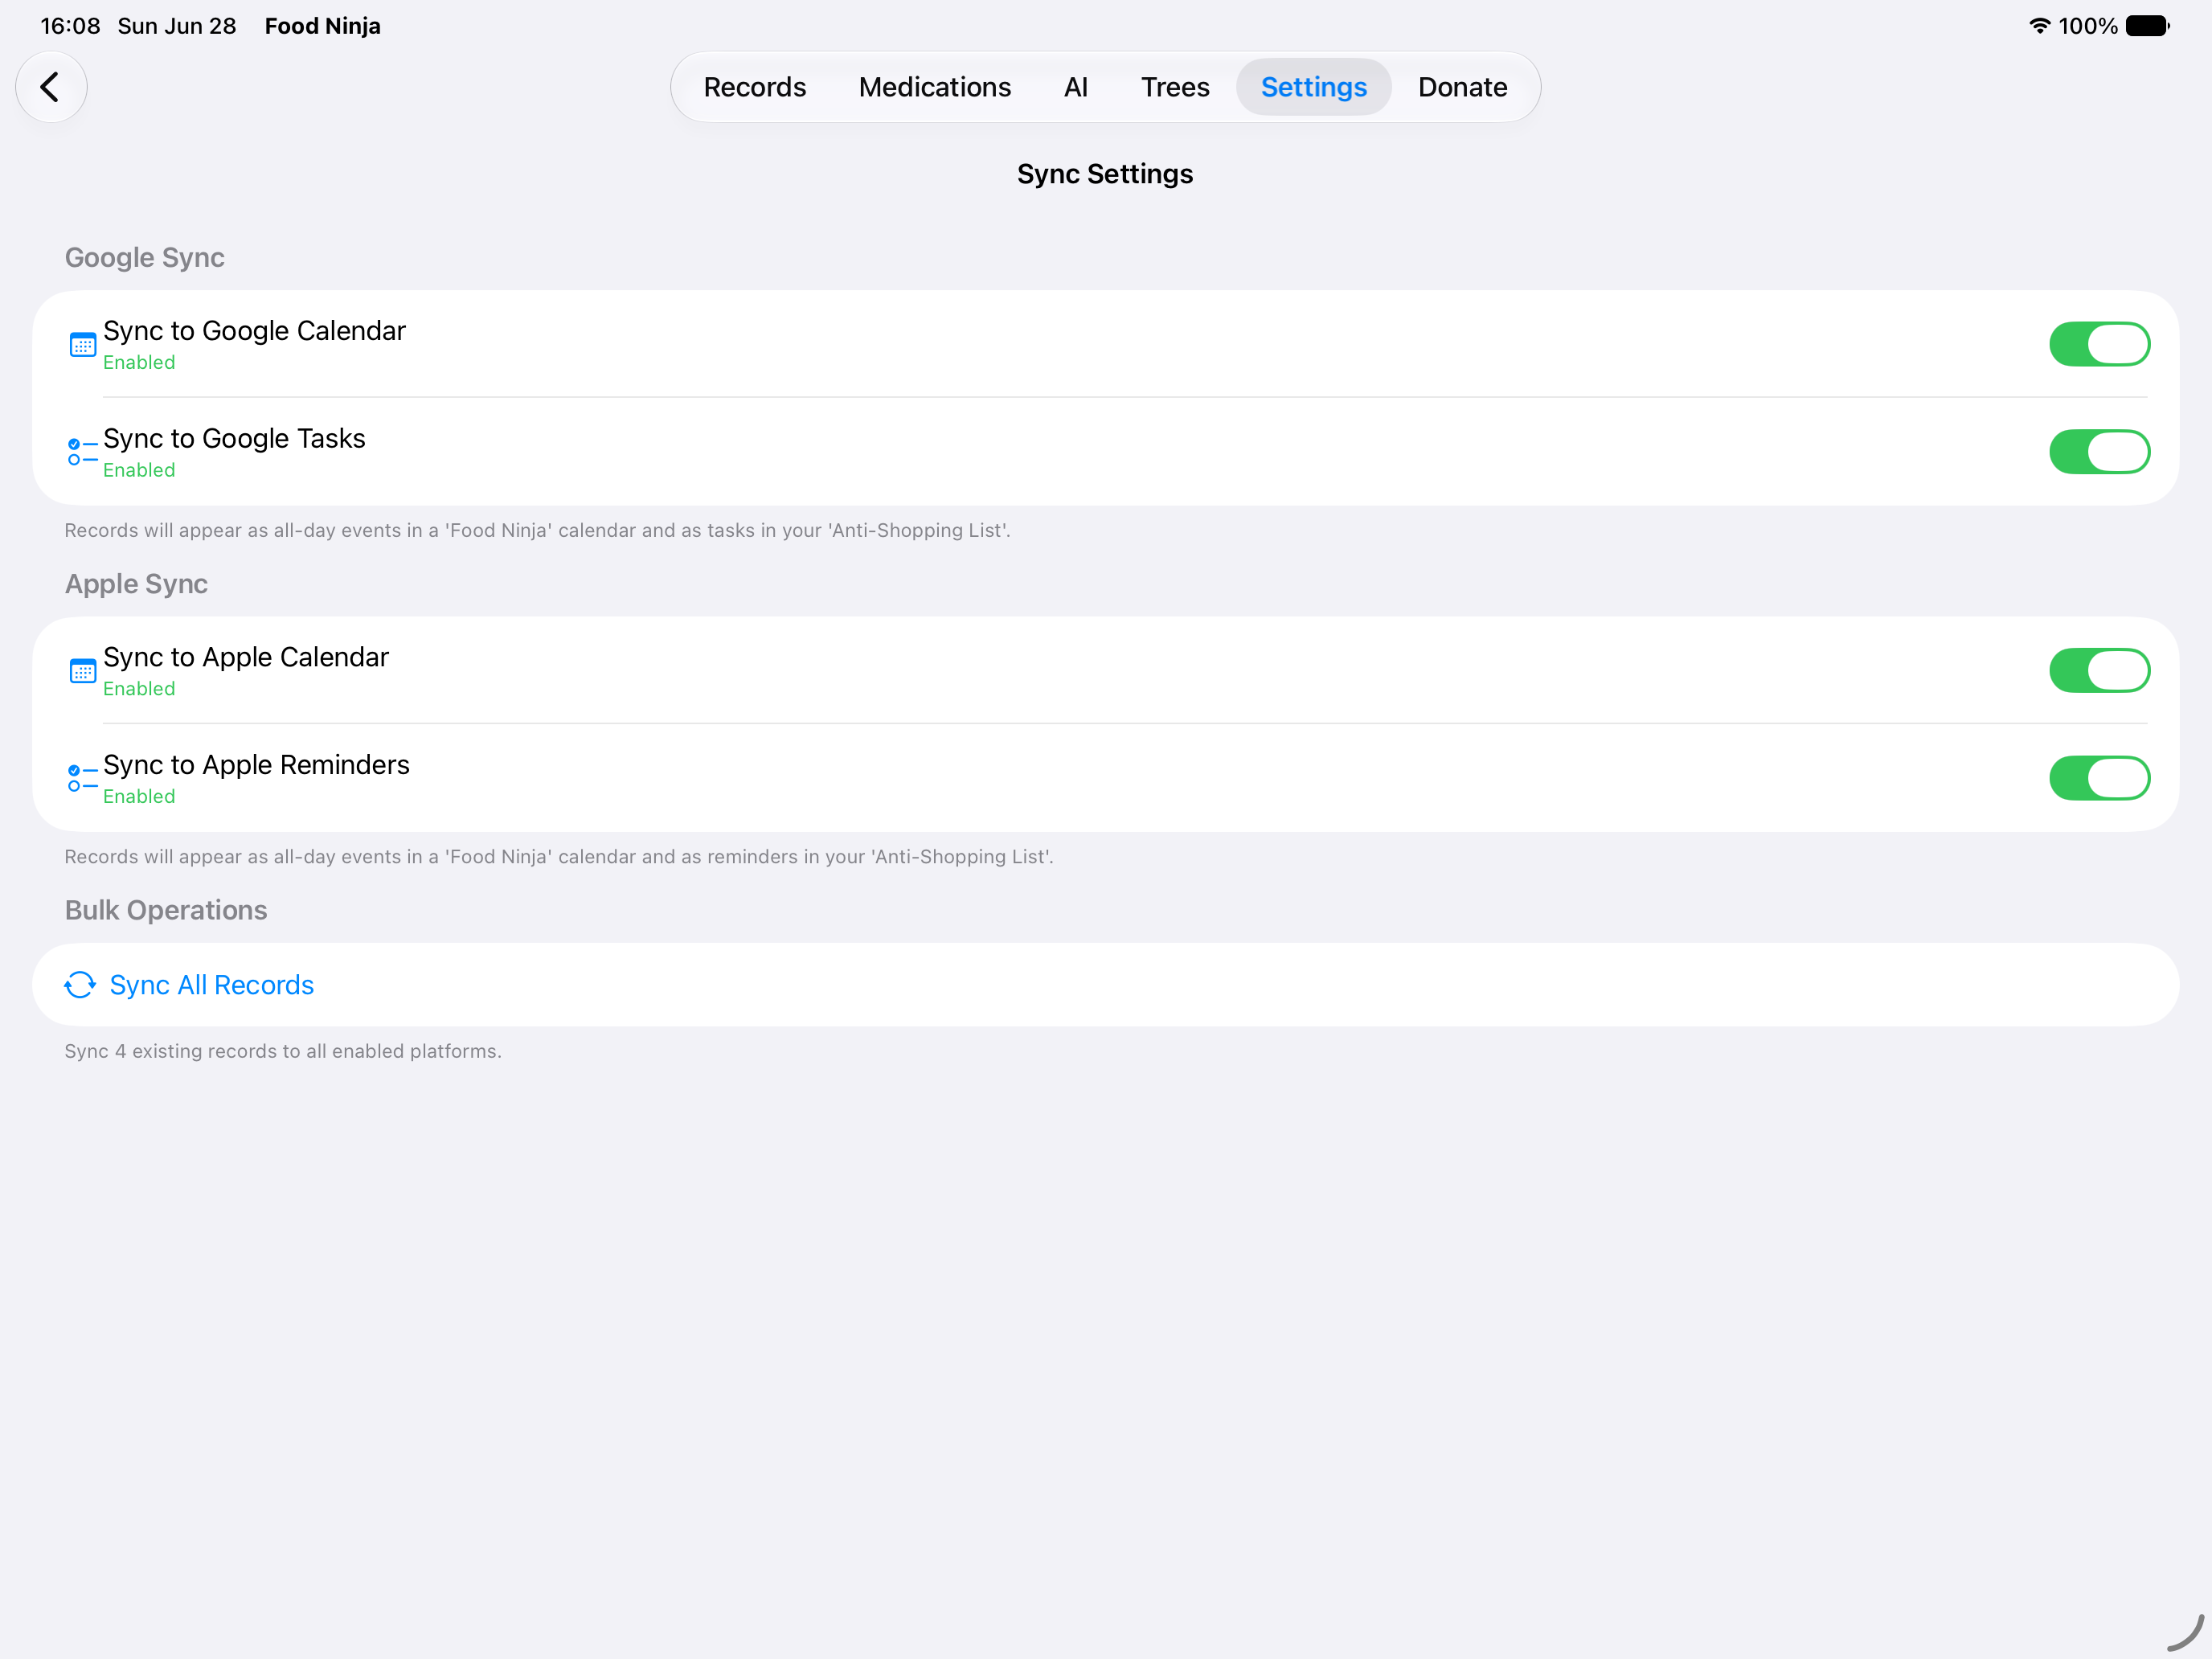The image size is (2212, 1659).
Task: Click the Google Calendar sync icon
Action: point(83,345)
